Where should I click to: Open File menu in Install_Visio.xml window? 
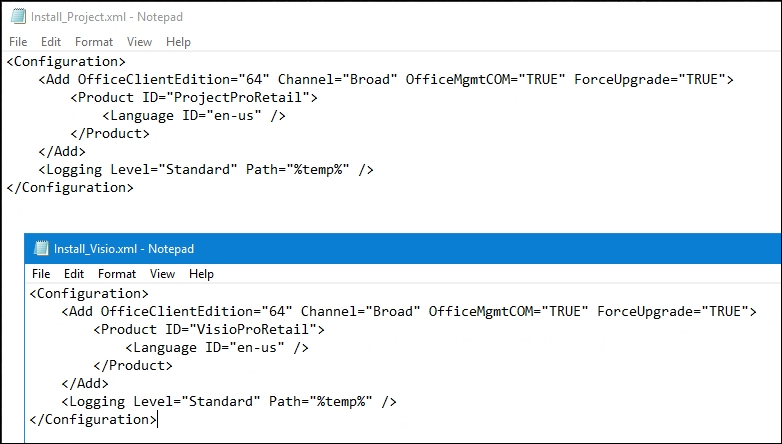coord(41,274)
